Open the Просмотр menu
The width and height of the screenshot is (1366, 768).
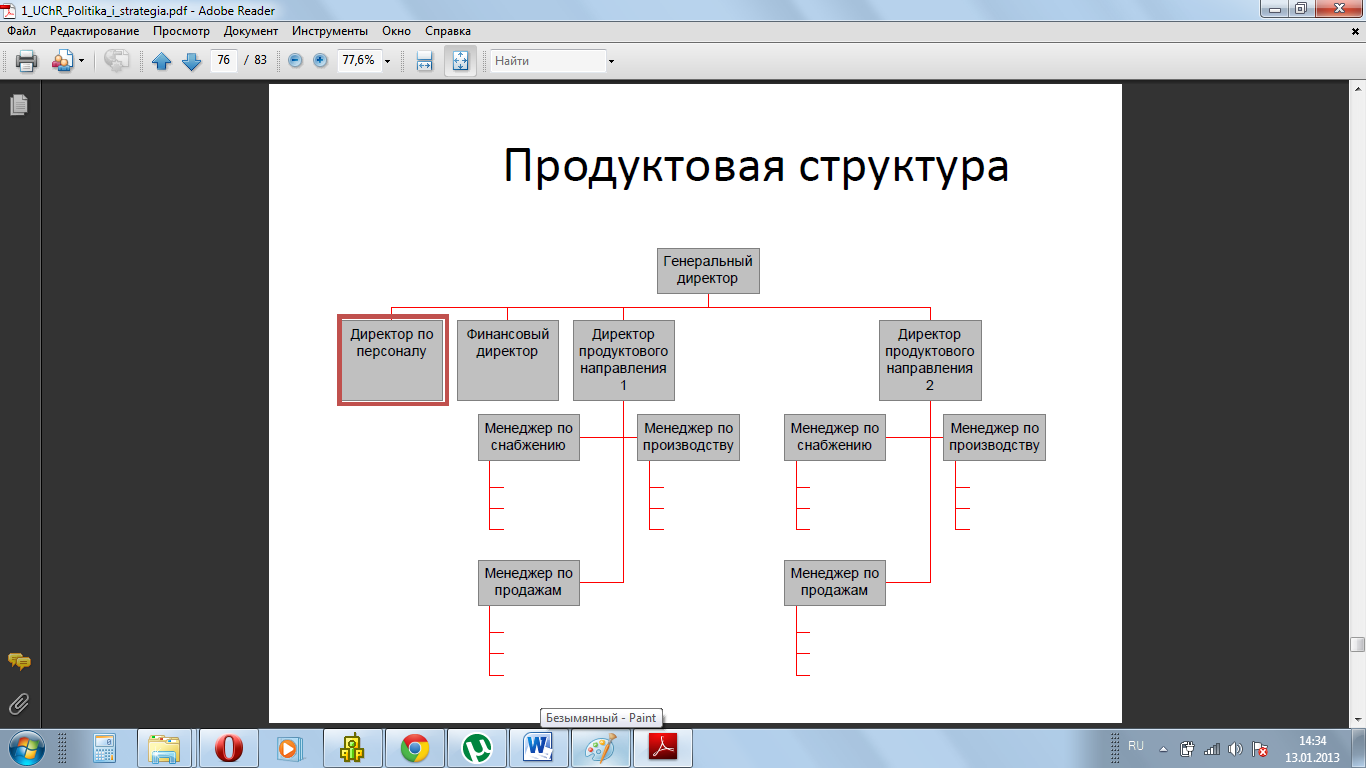coord(181,31)
